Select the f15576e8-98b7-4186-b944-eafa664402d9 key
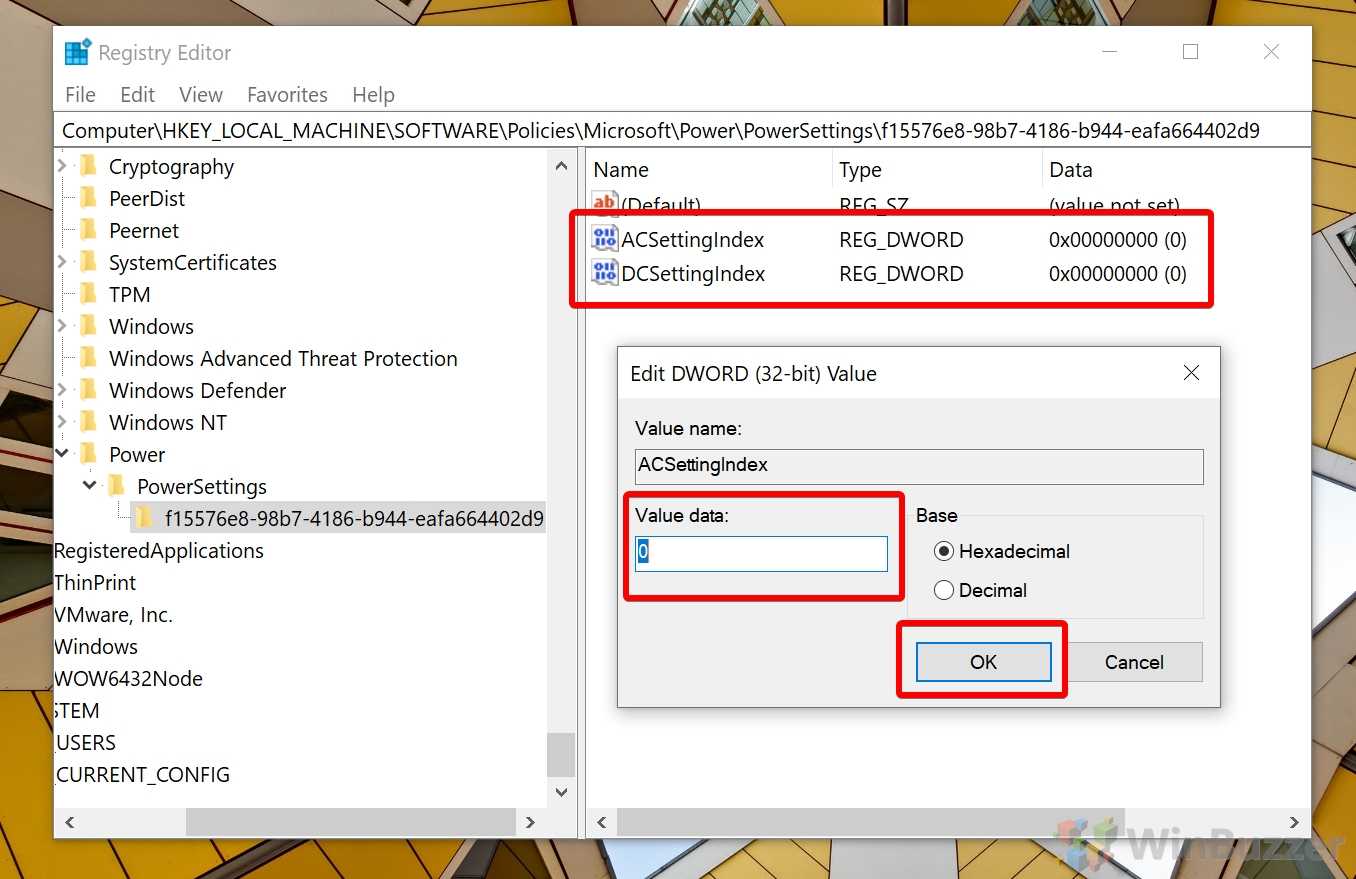1356x879 pixels. [354, 518]
